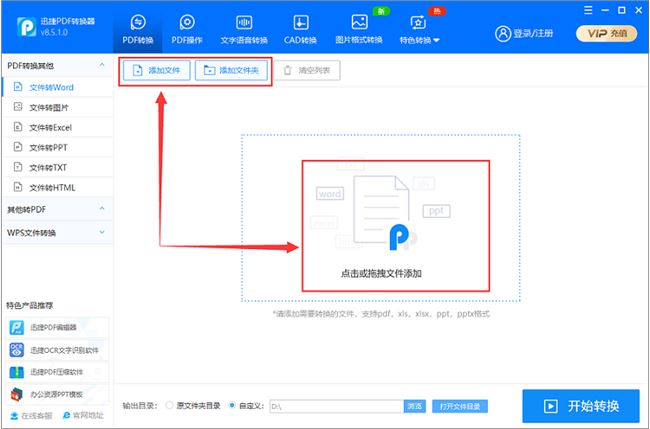Viewport: 650px width, 429px height.
Task: Switch to PDF操作 tab
Action: pos(187,29)
